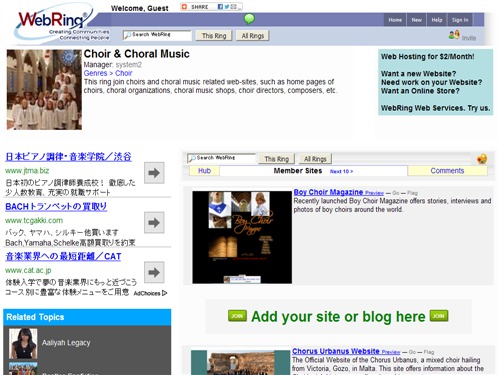
Task: Open the Help menu item
Action: (437, 20)
